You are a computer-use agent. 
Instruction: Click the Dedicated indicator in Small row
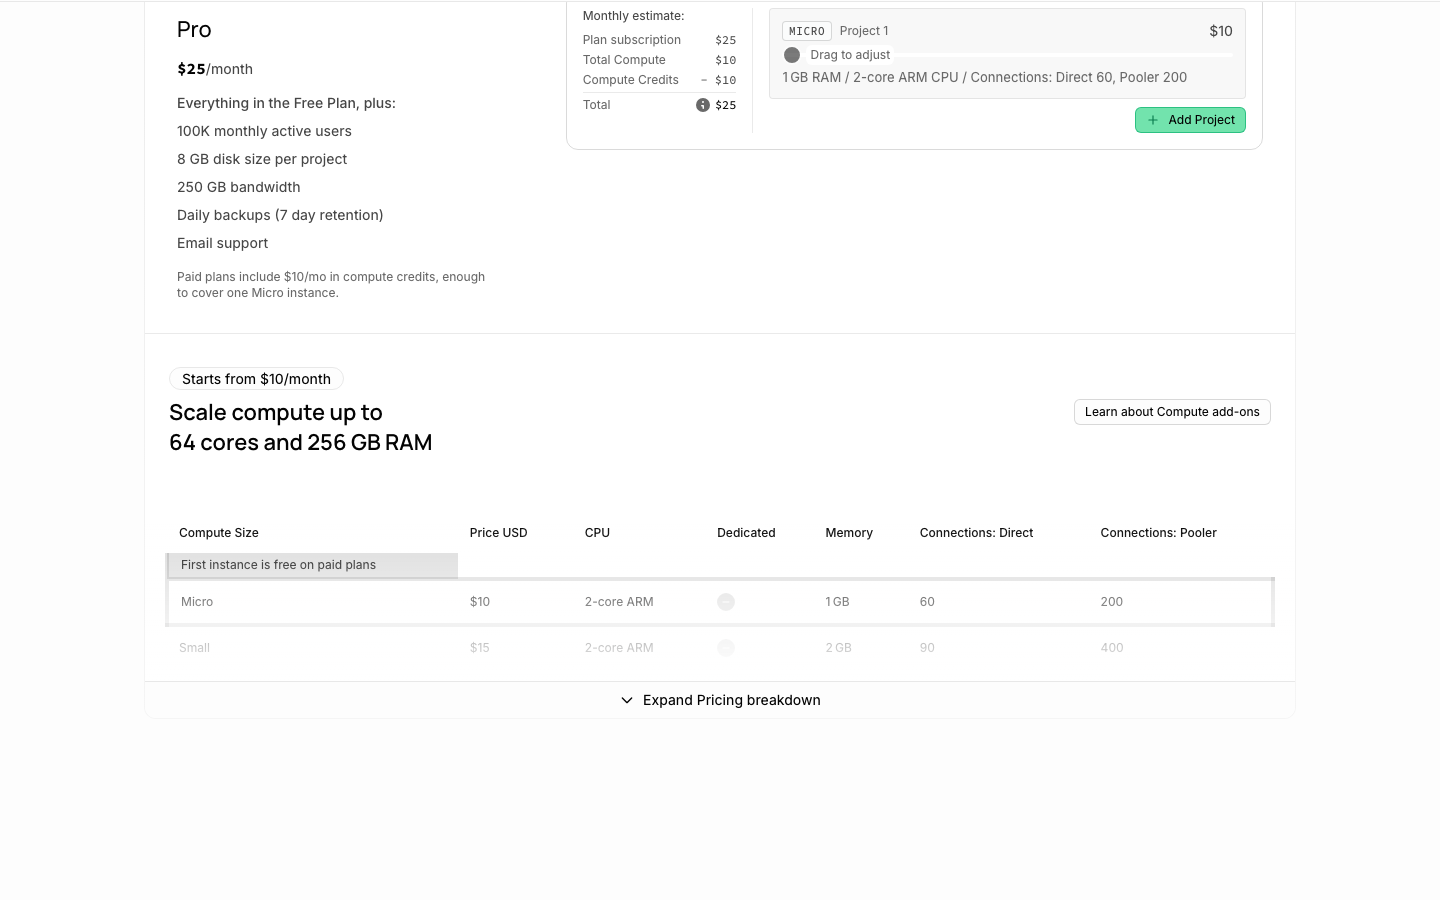point(726,648)
